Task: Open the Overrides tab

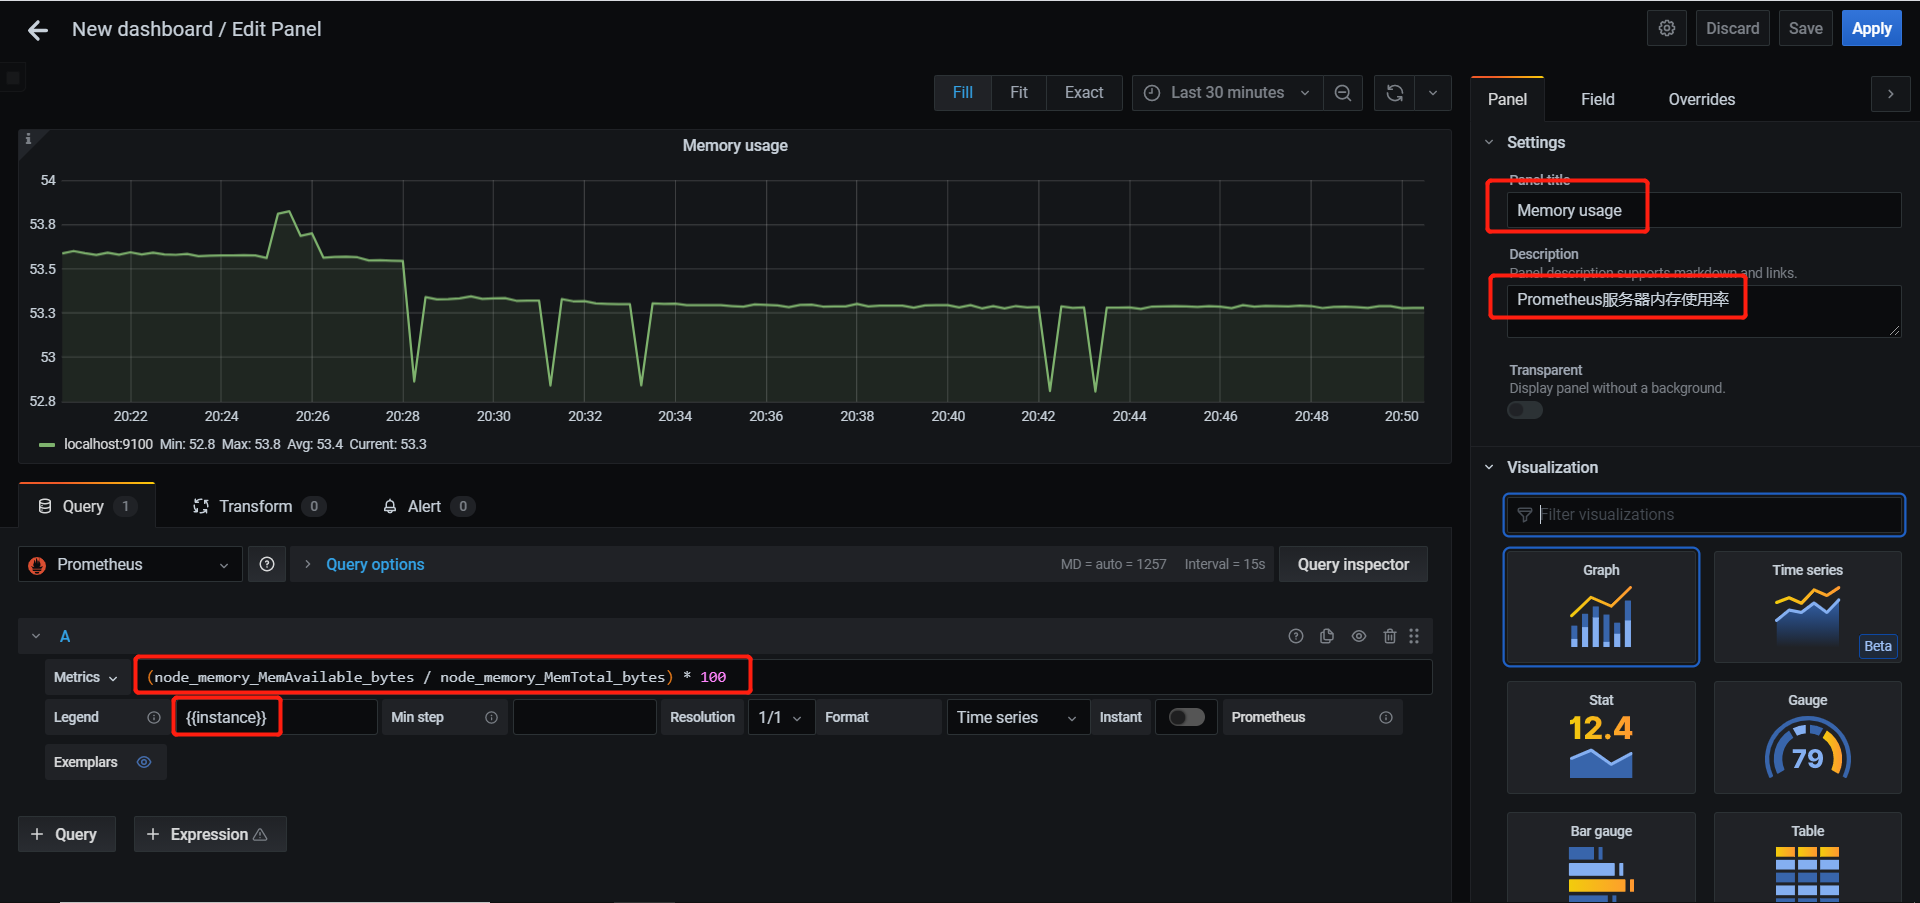Action: (x=1701, y=99)
